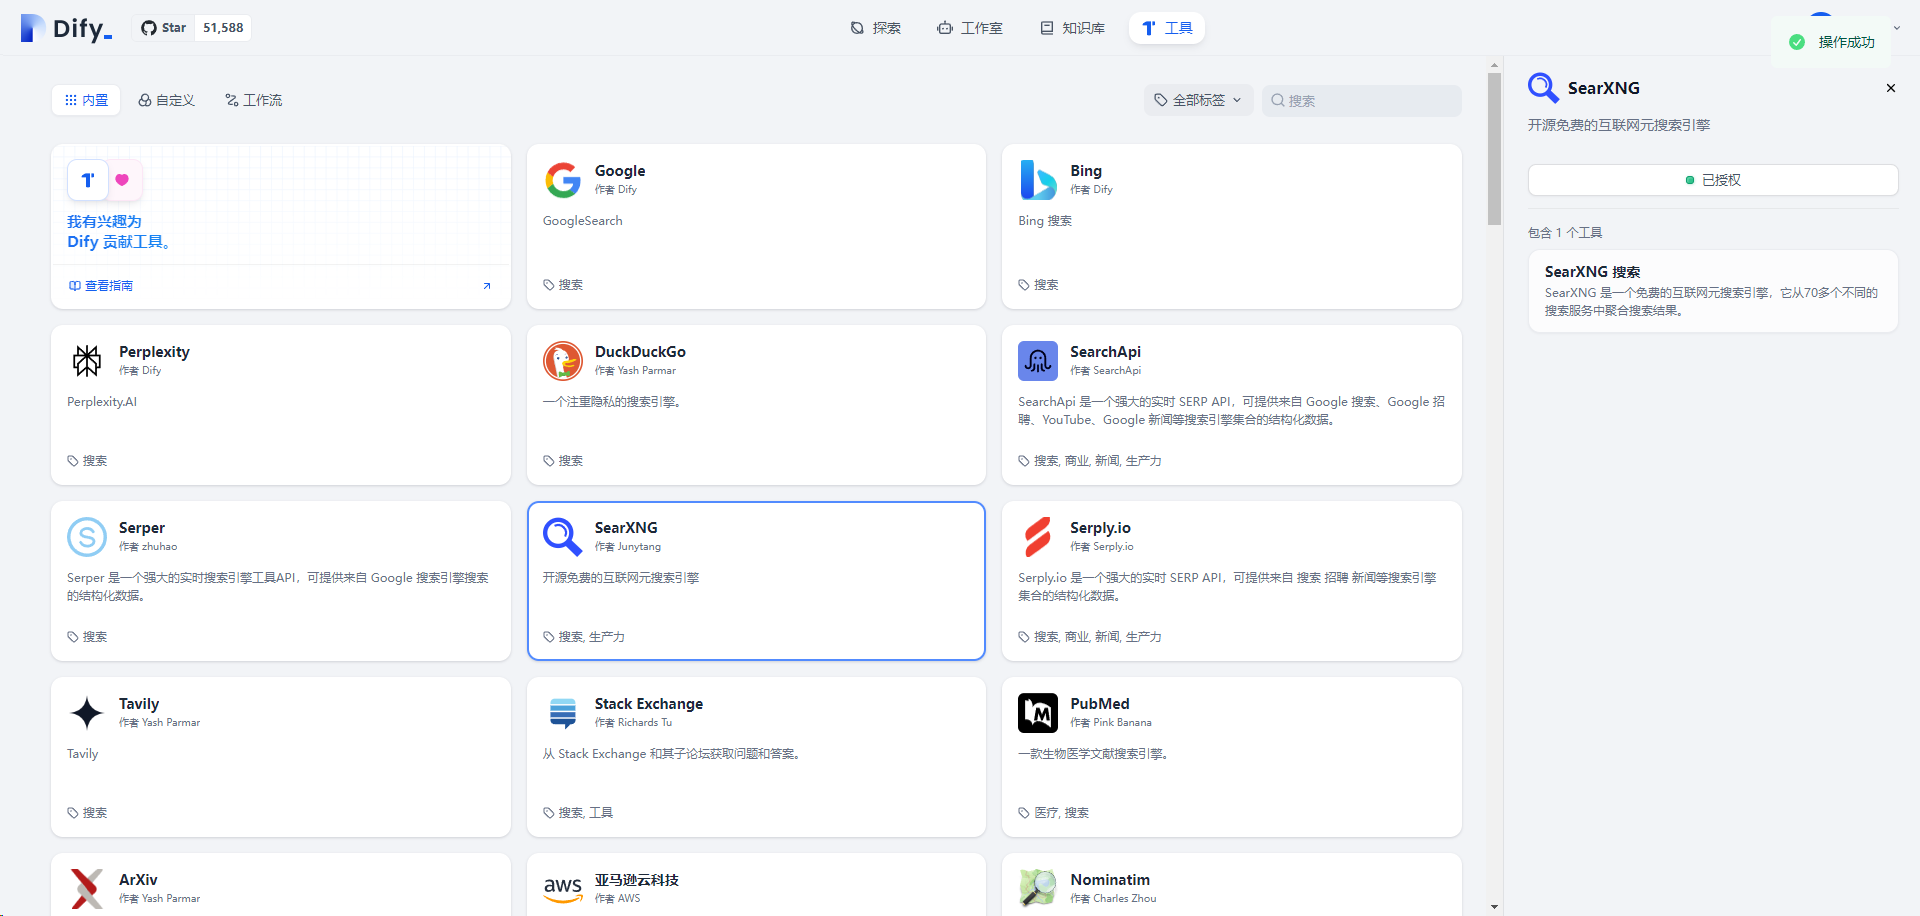Click the Perplexity logo icon
The image size is (1920, 916).
pos(87,361)
